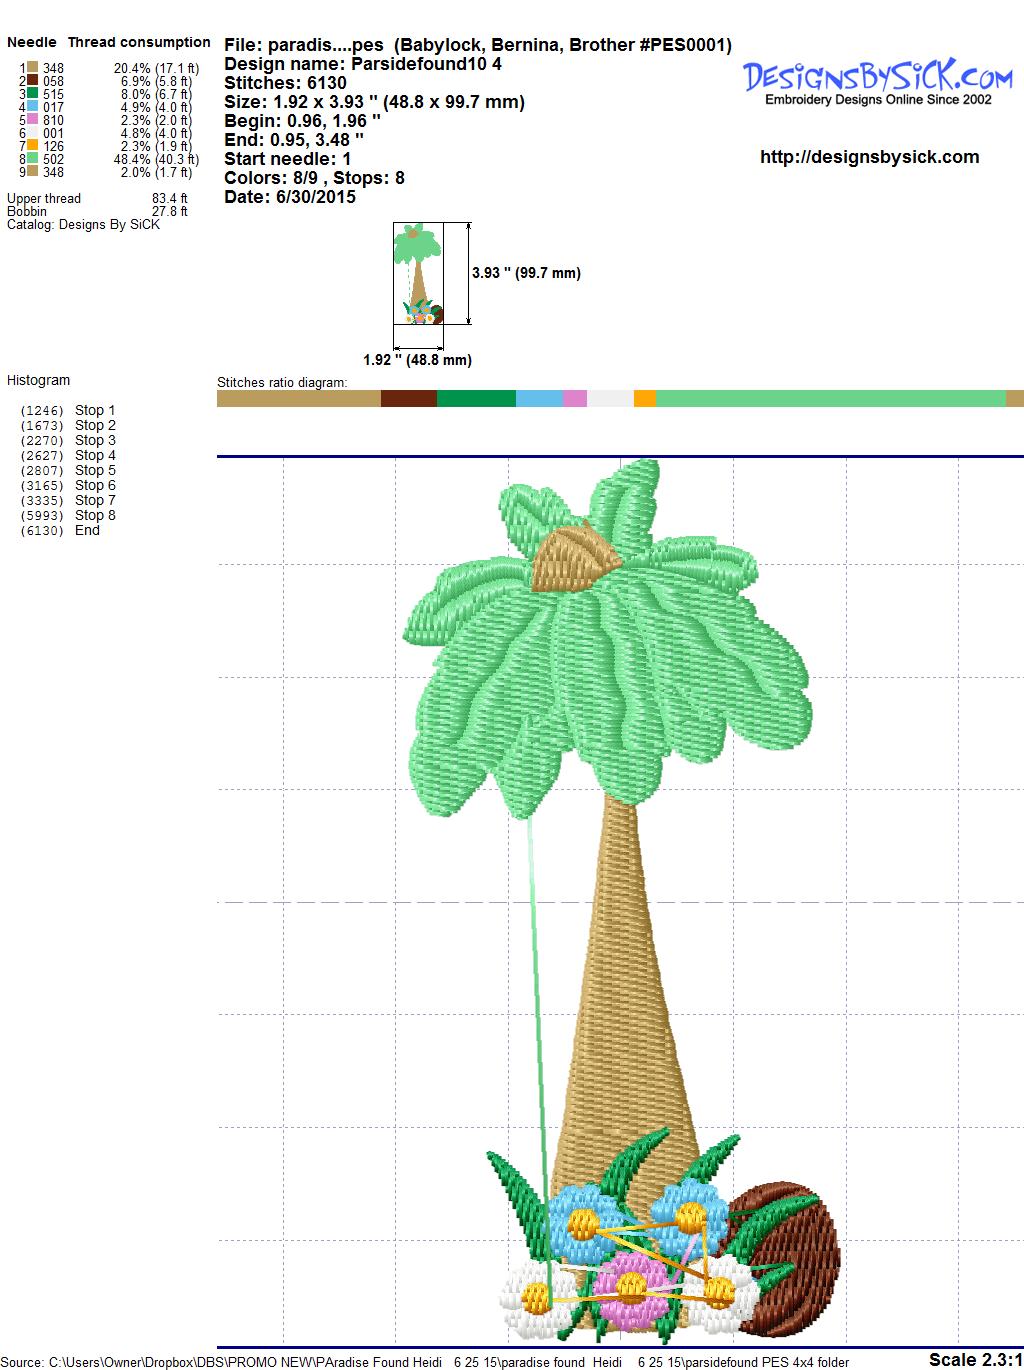The height and width of the screenshot is (1370, 1024).
Task: Click the pink flower in the design
Action: [x=630, y=1290]
